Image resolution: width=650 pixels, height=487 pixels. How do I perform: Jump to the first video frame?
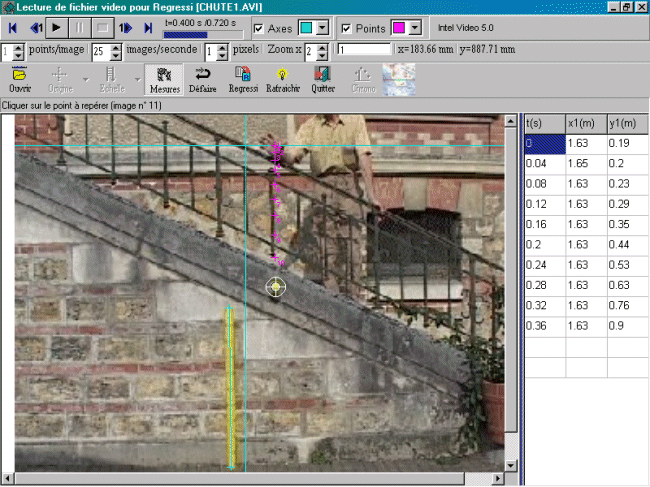coord(13,28)
